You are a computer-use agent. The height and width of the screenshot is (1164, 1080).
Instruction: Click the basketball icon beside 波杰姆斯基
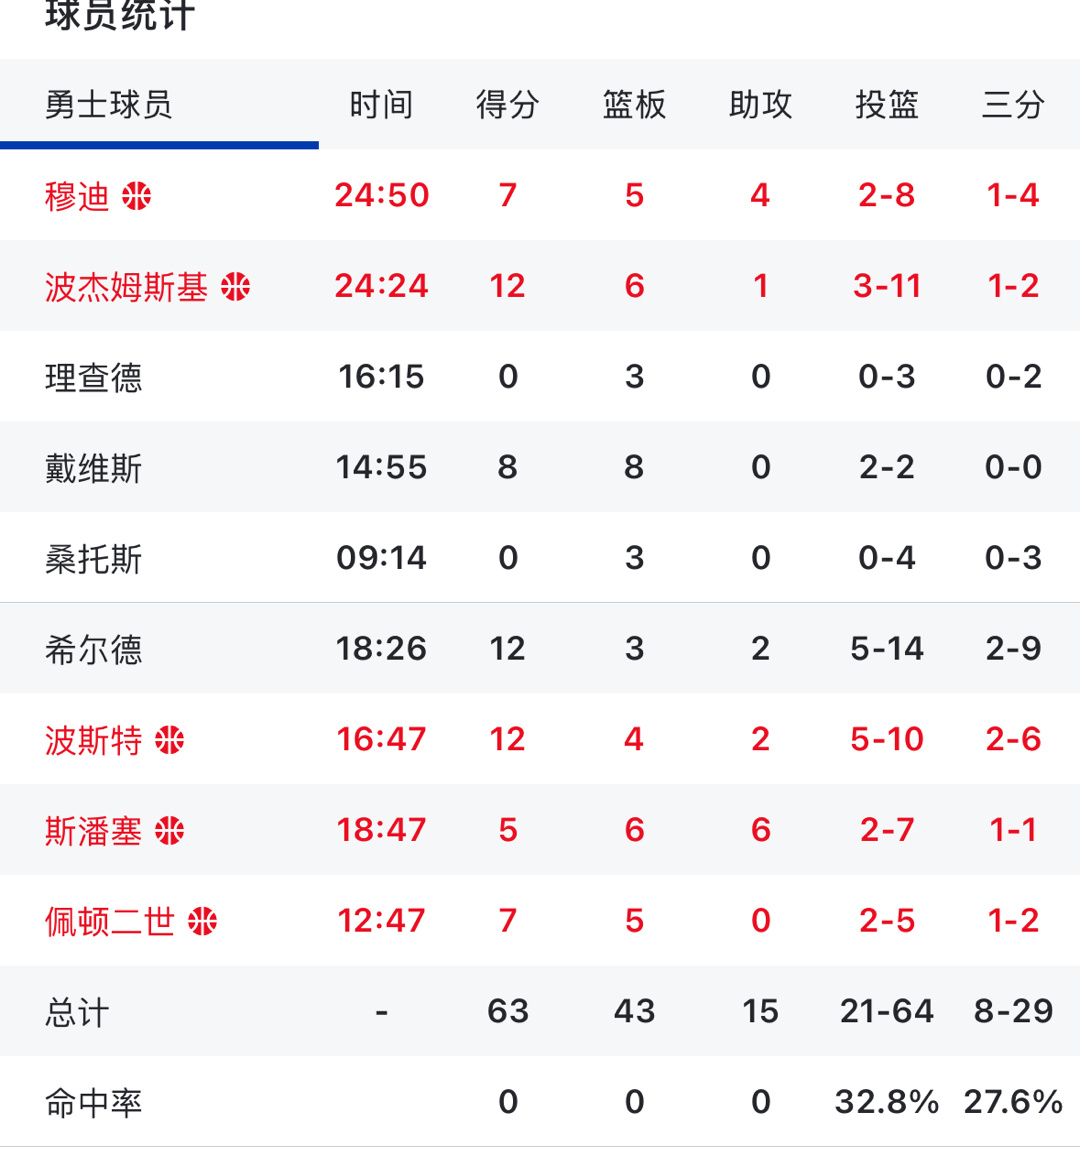coord(236,286)
